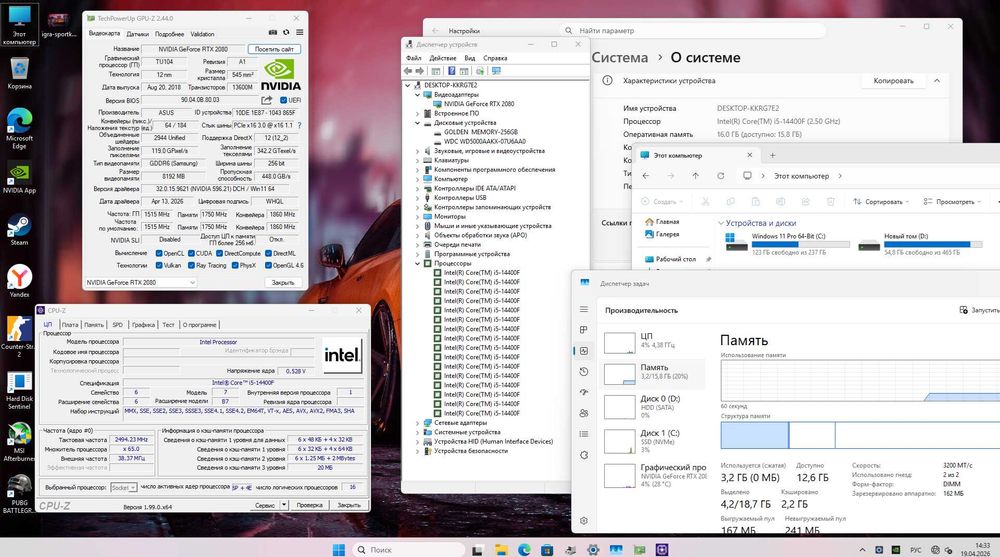Toggle the OpenCL checkbox in GPU-Z
Screen dimensions: 1000x557
[159, 253]
